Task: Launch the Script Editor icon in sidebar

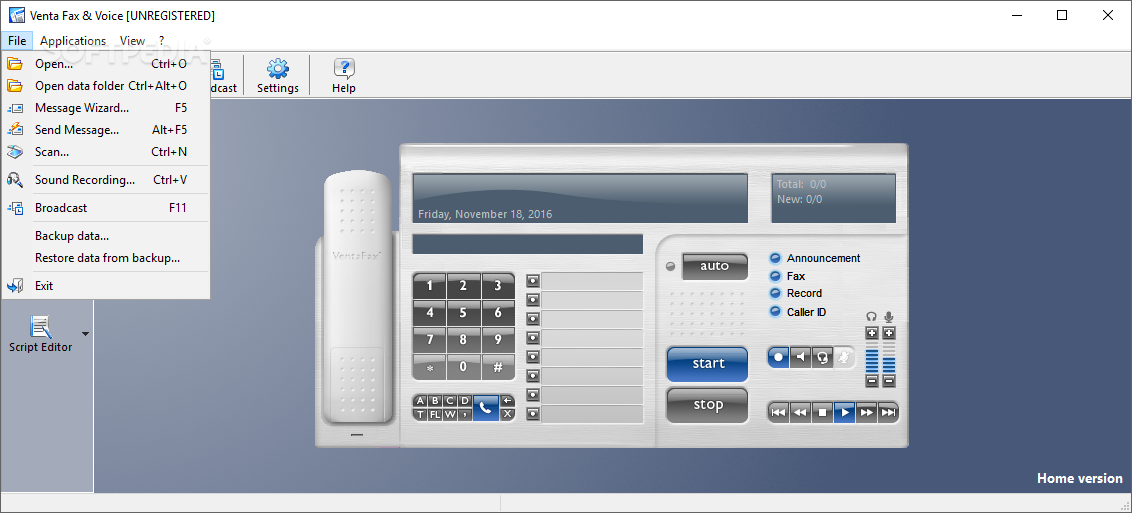Action: (40, 334)
